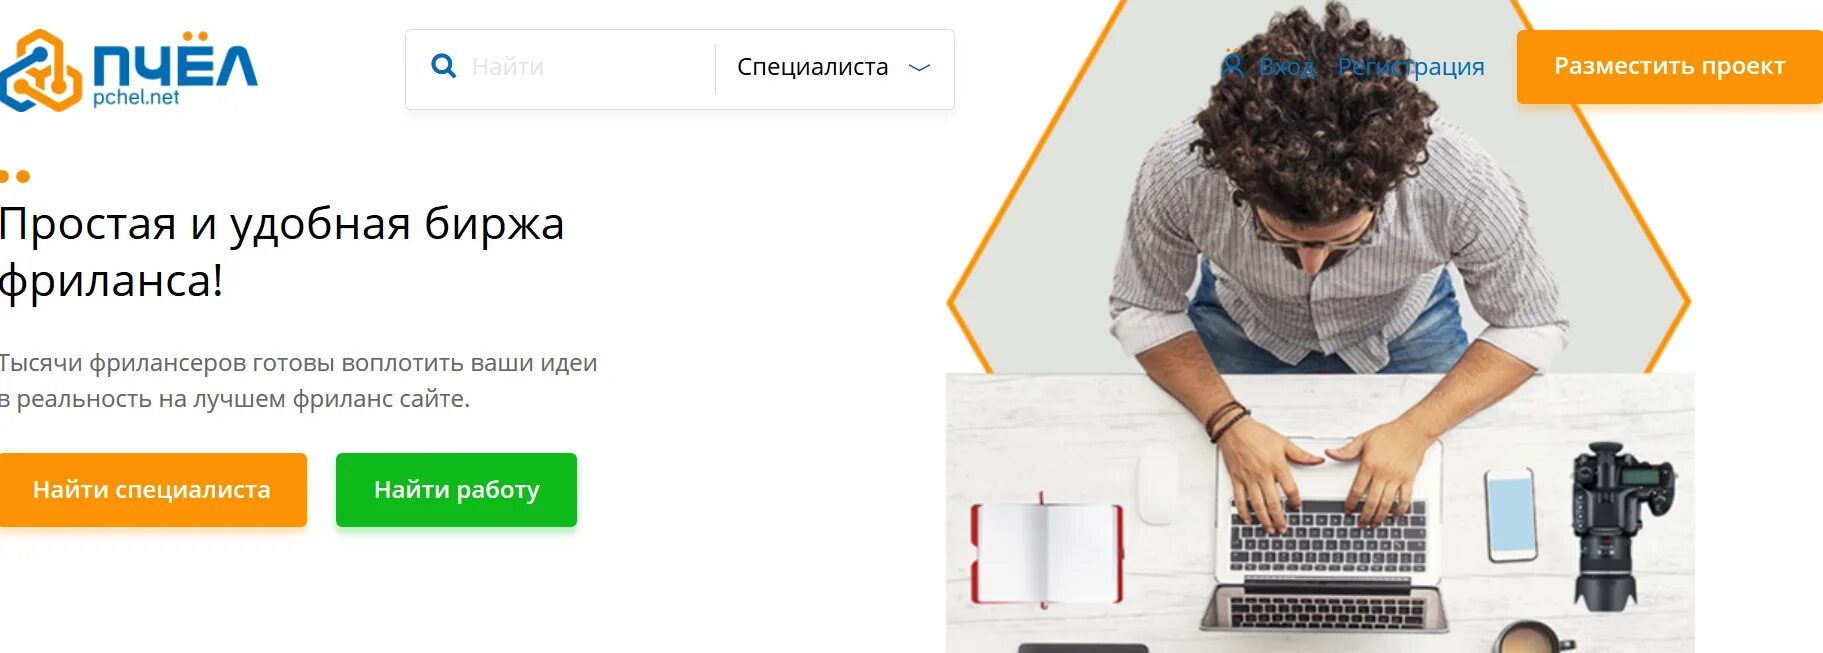Click the red notebook in hero image

[x=1046, y=552]
